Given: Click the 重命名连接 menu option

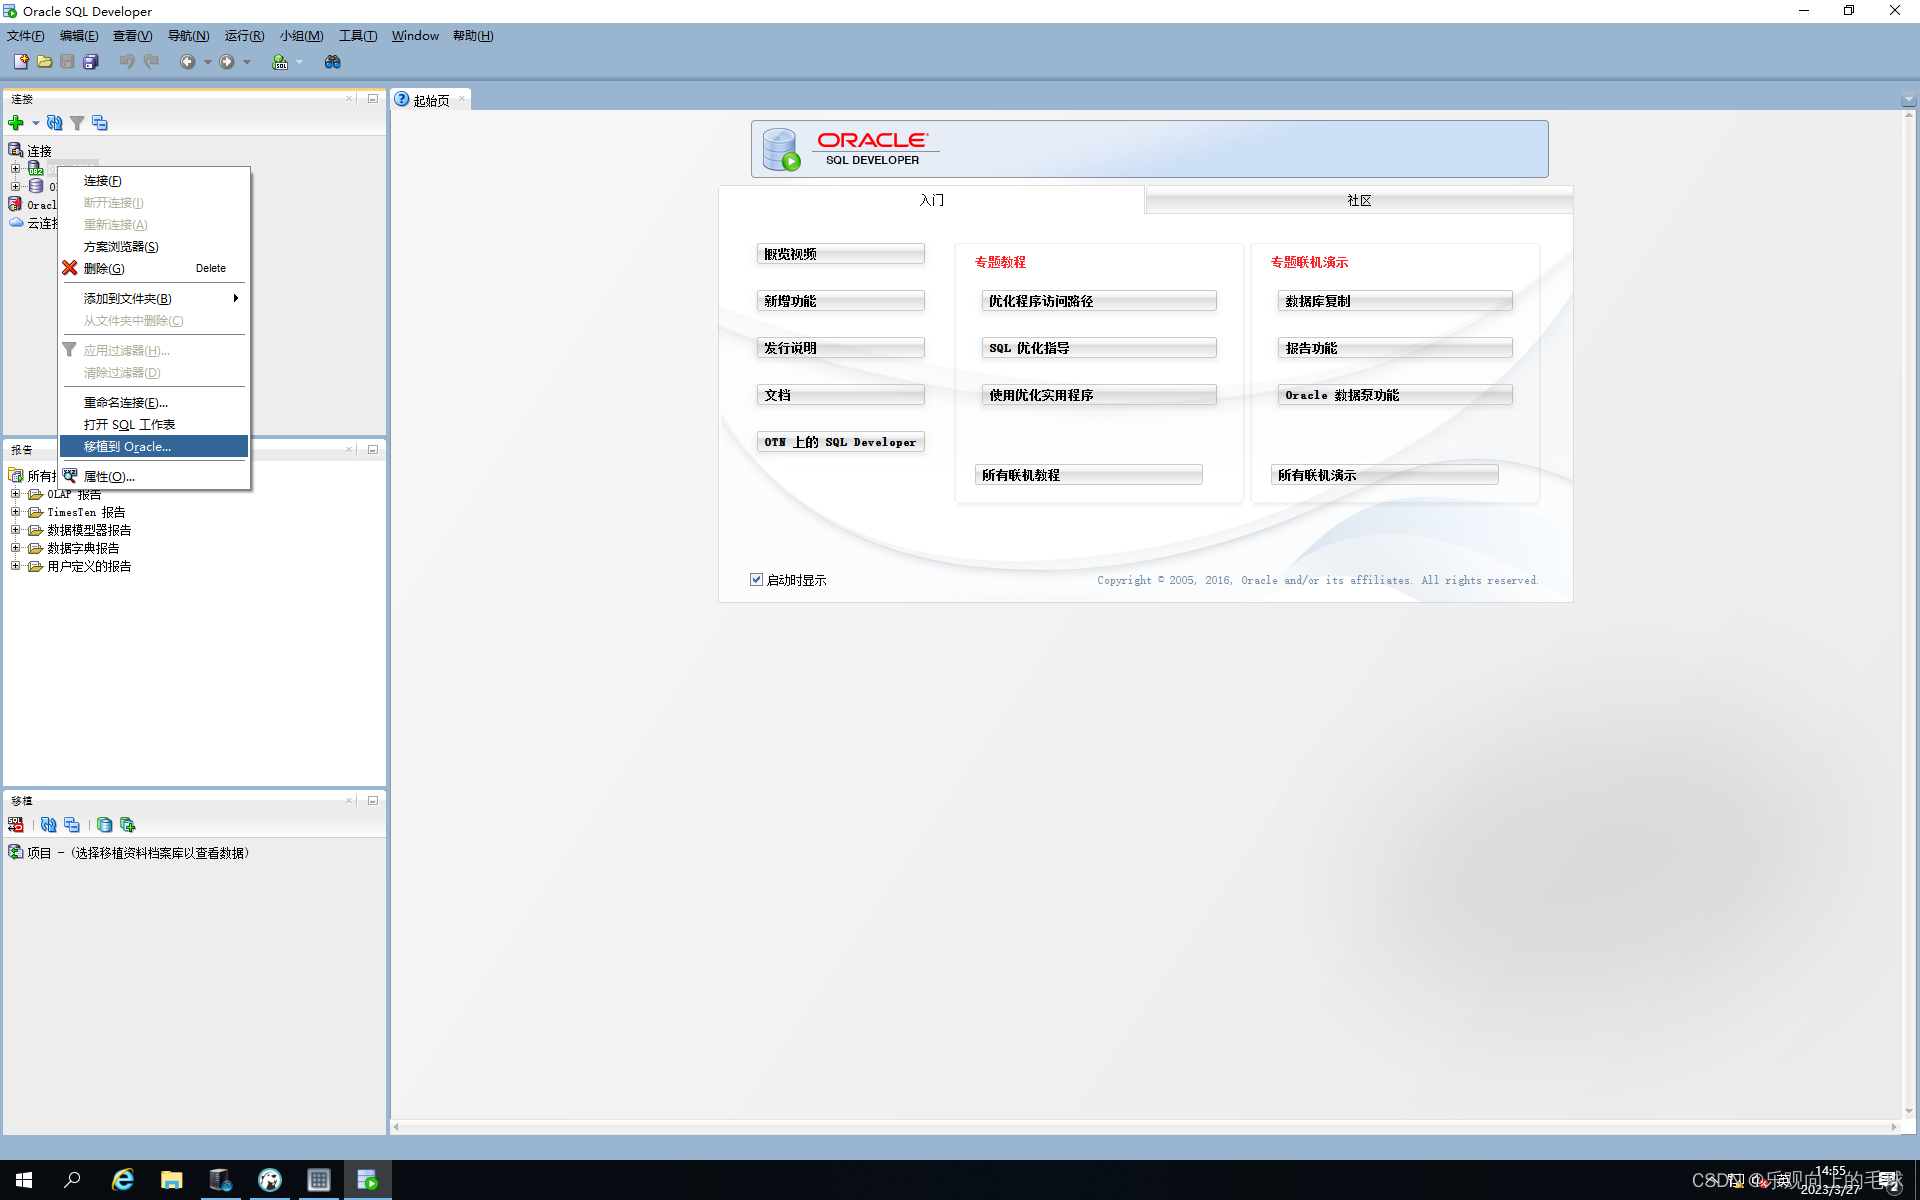Looking at the screenshot, I should tap(124, 402).
